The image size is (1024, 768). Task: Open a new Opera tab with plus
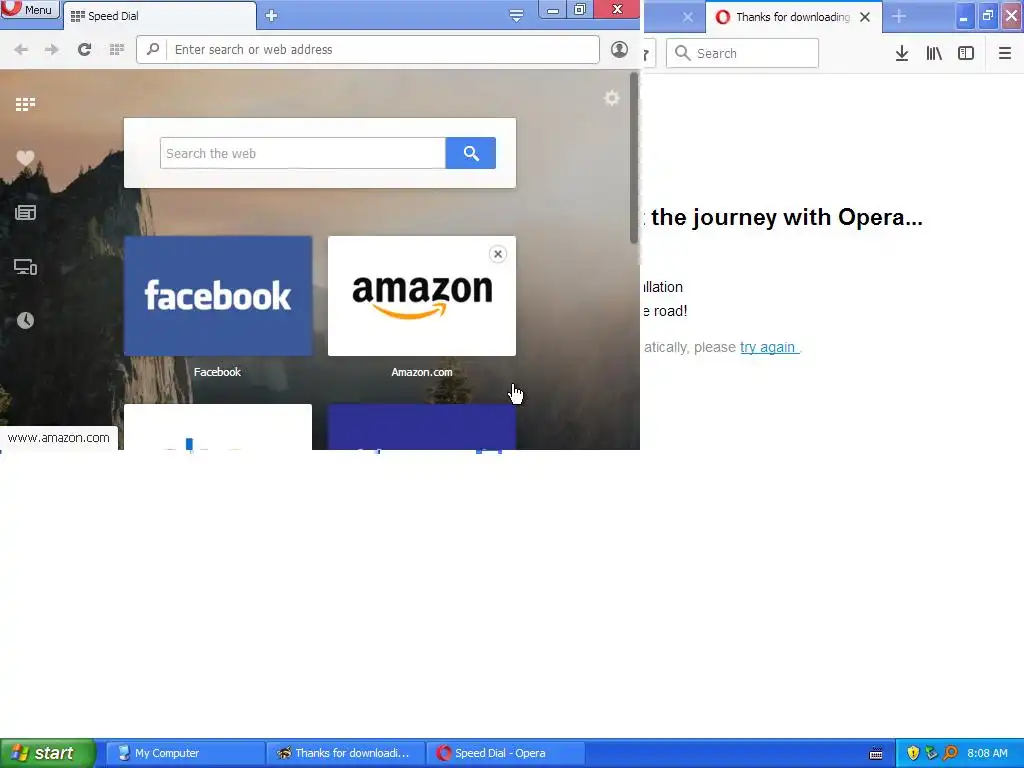(x=272, y=16)
